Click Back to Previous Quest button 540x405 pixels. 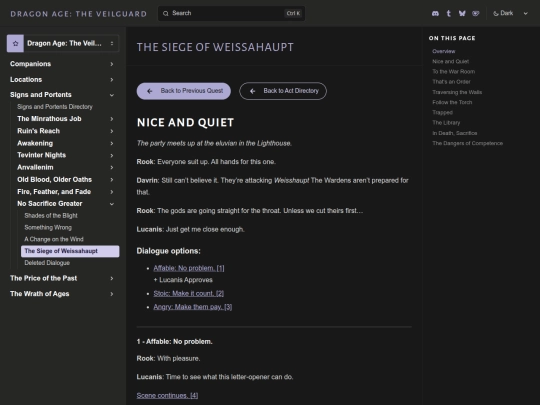[184, 91]
